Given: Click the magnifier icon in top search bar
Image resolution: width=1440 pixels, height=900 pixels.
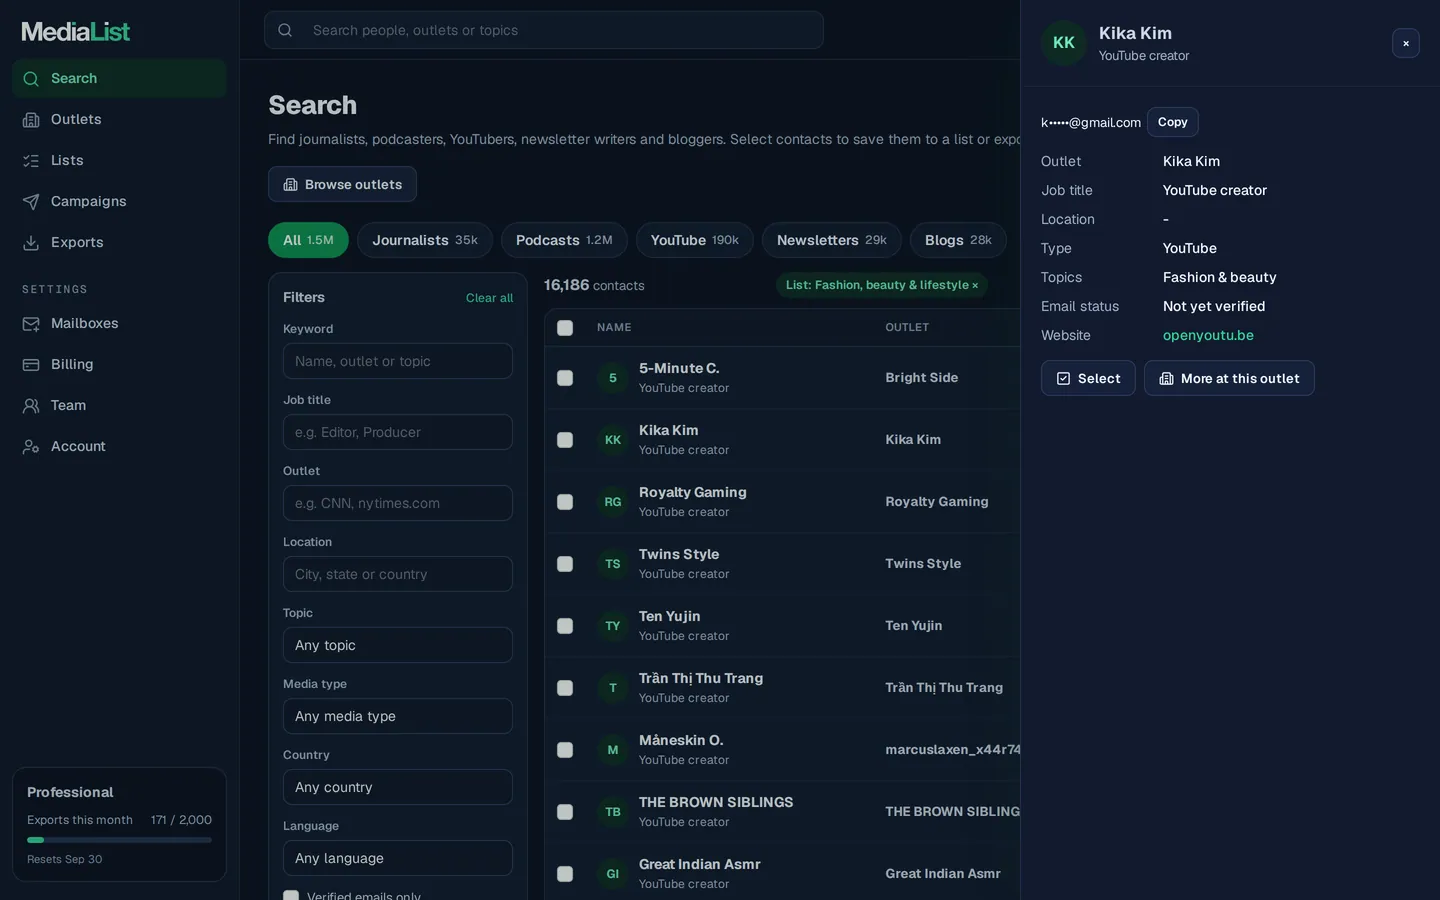Looking at the screenshot, I should pyautogui.click(x=285, y=30).
